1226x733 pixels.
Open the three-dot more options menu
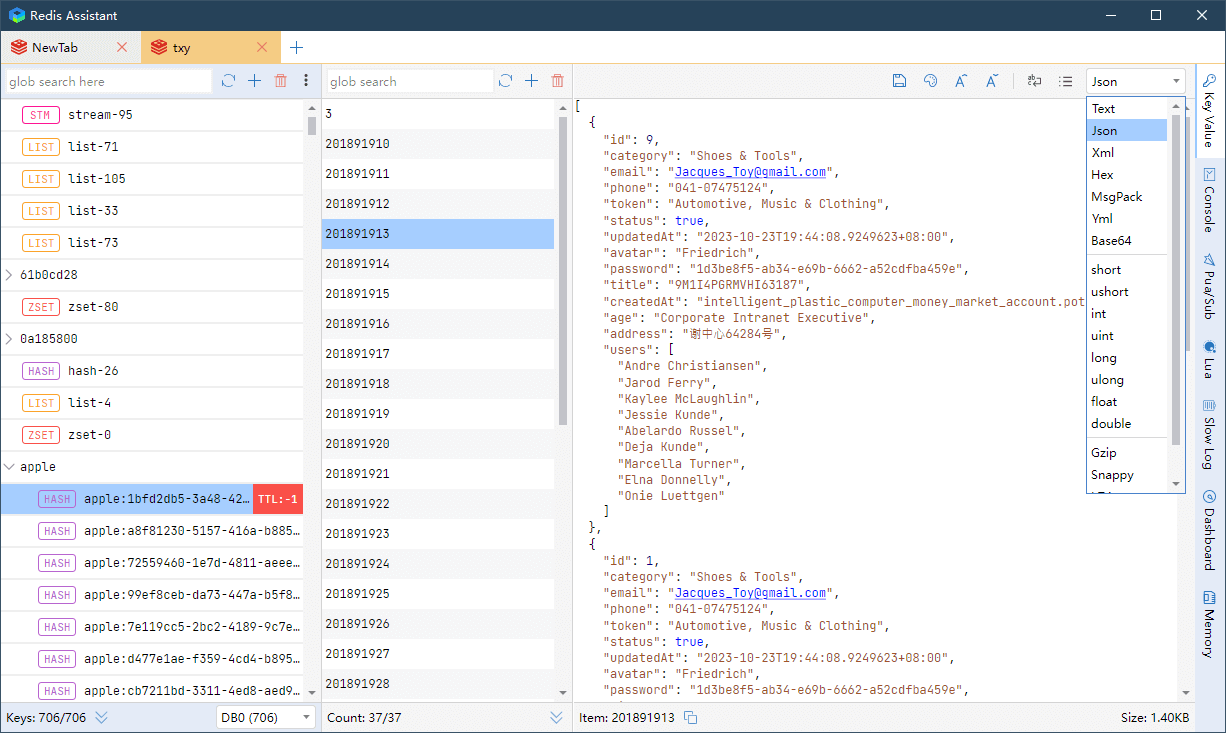point(306,81)
